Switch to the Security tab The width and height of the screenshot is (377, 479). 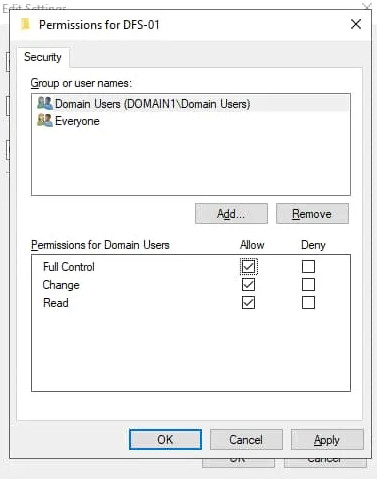43,57
